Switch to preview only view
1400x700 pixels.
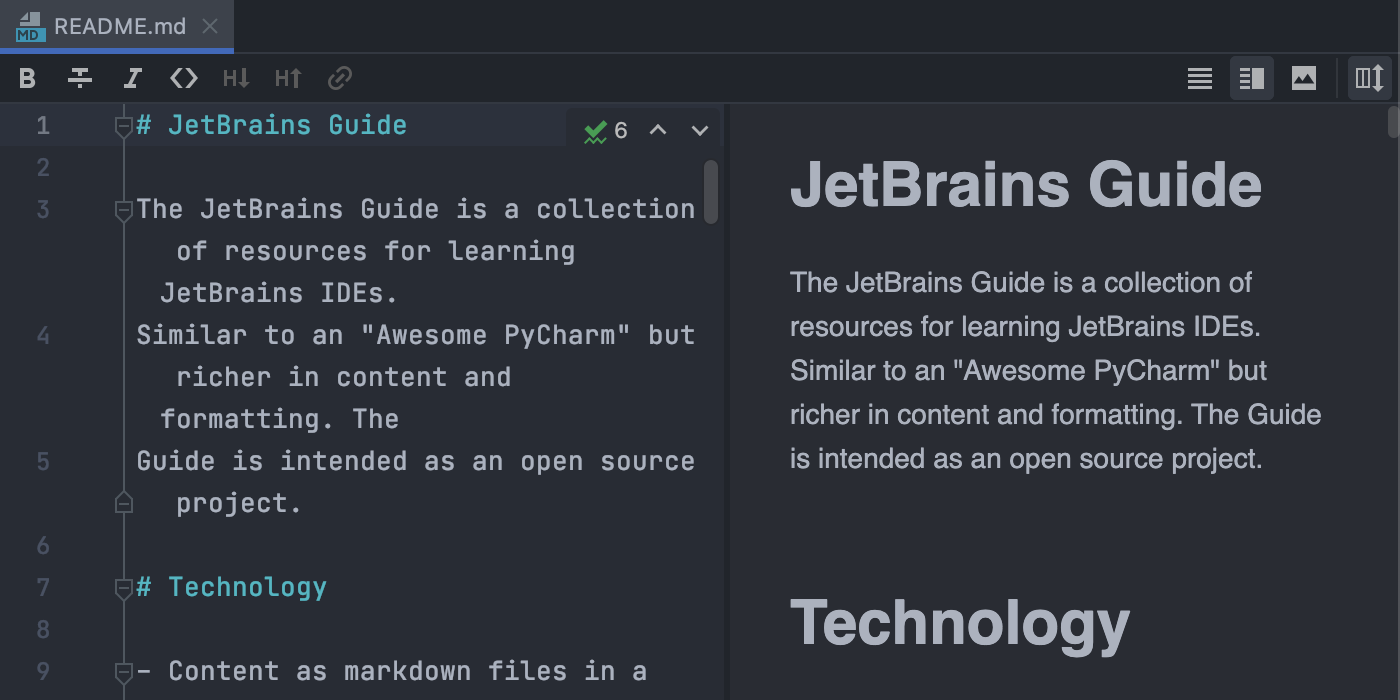pos(1304,78)
